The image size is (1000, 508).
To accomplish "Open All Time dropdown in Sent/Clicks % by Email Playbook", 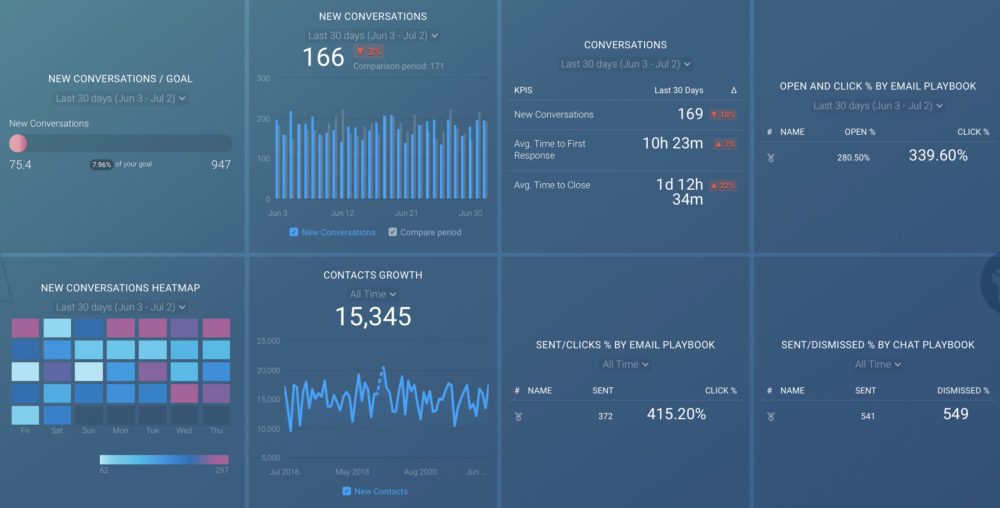I will point(625,364).
